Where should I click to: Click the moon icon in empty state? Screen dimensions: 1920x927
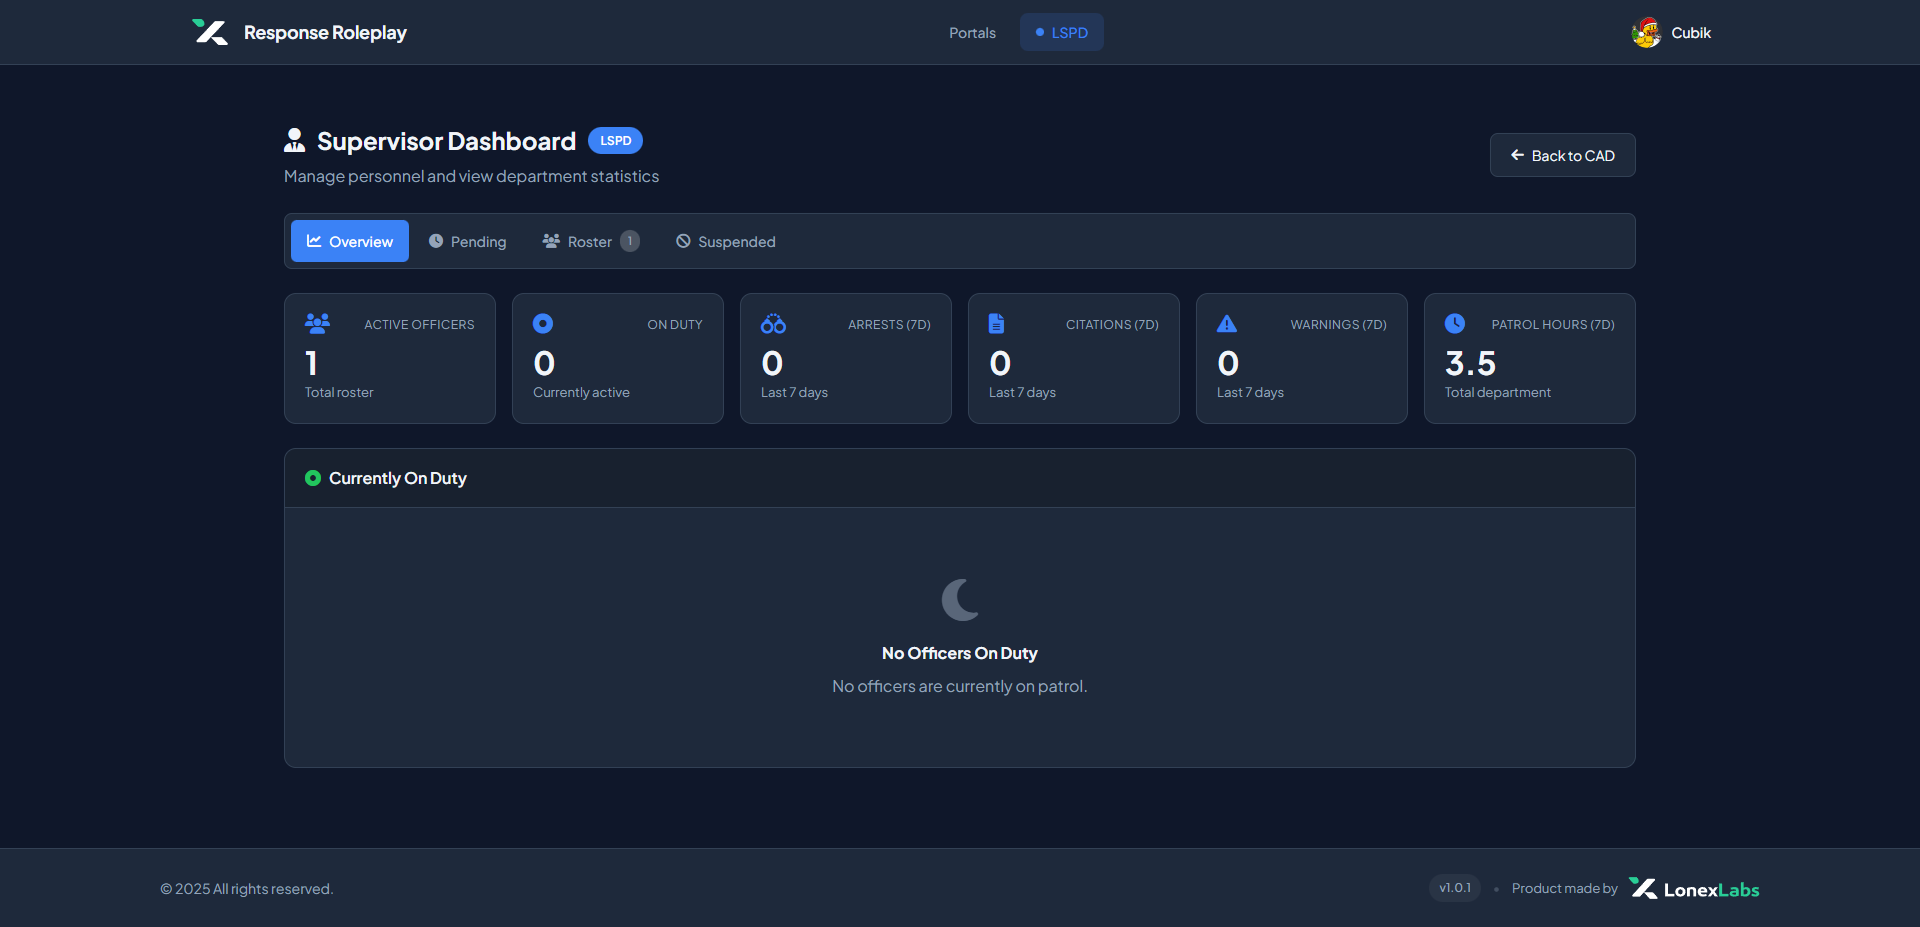pyautogui.click(x=960, y=599)
